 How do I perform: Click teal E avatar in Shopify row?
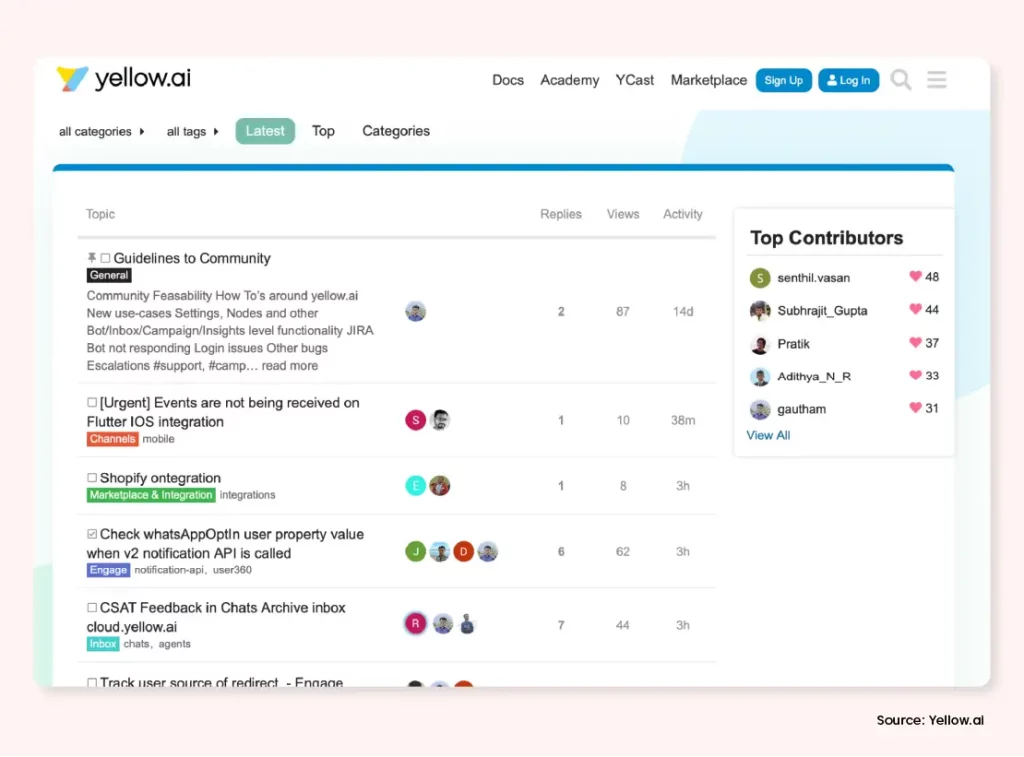(415, 485)
